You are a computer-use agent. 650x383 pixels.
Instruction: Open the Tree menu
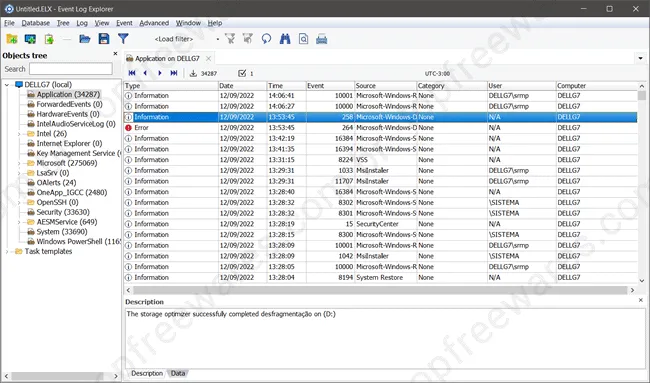tap(63, 23)
